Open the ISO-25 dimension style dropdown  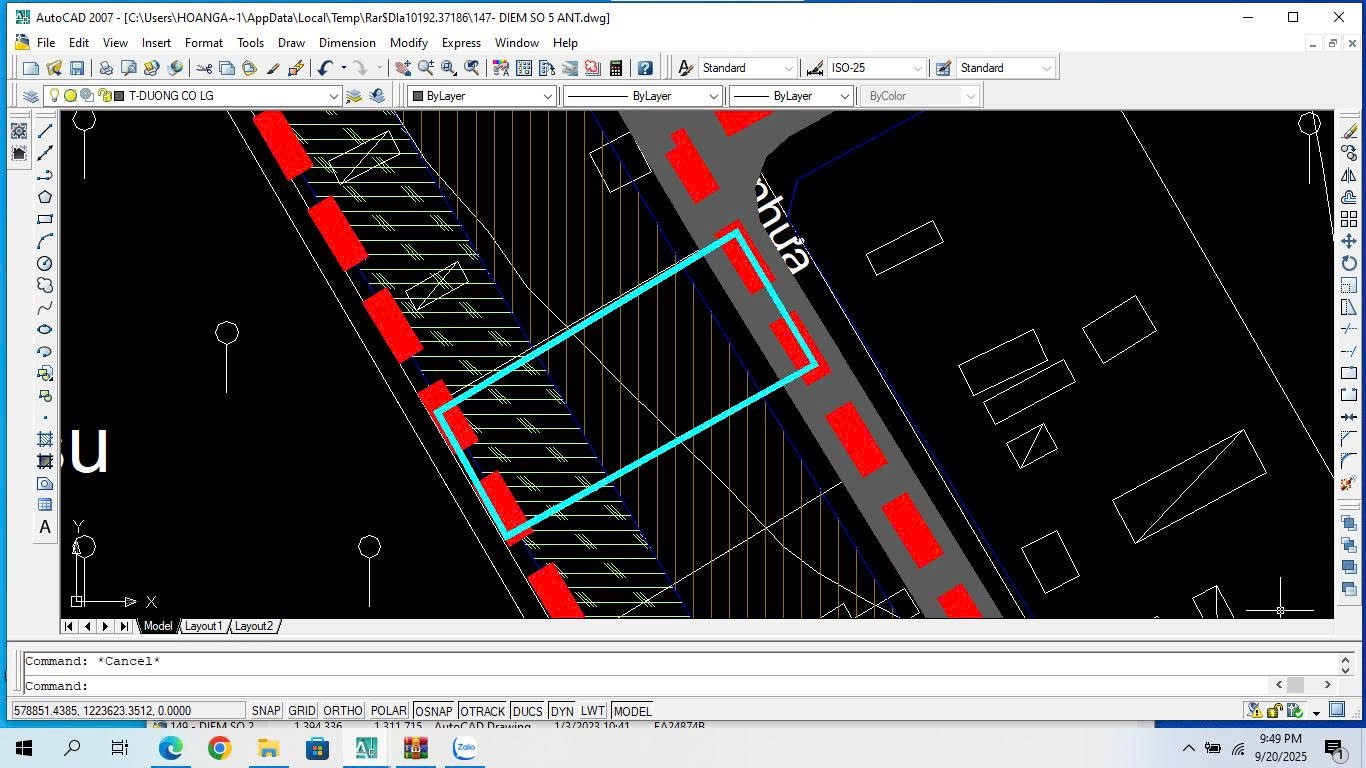(x=917, y=68)
